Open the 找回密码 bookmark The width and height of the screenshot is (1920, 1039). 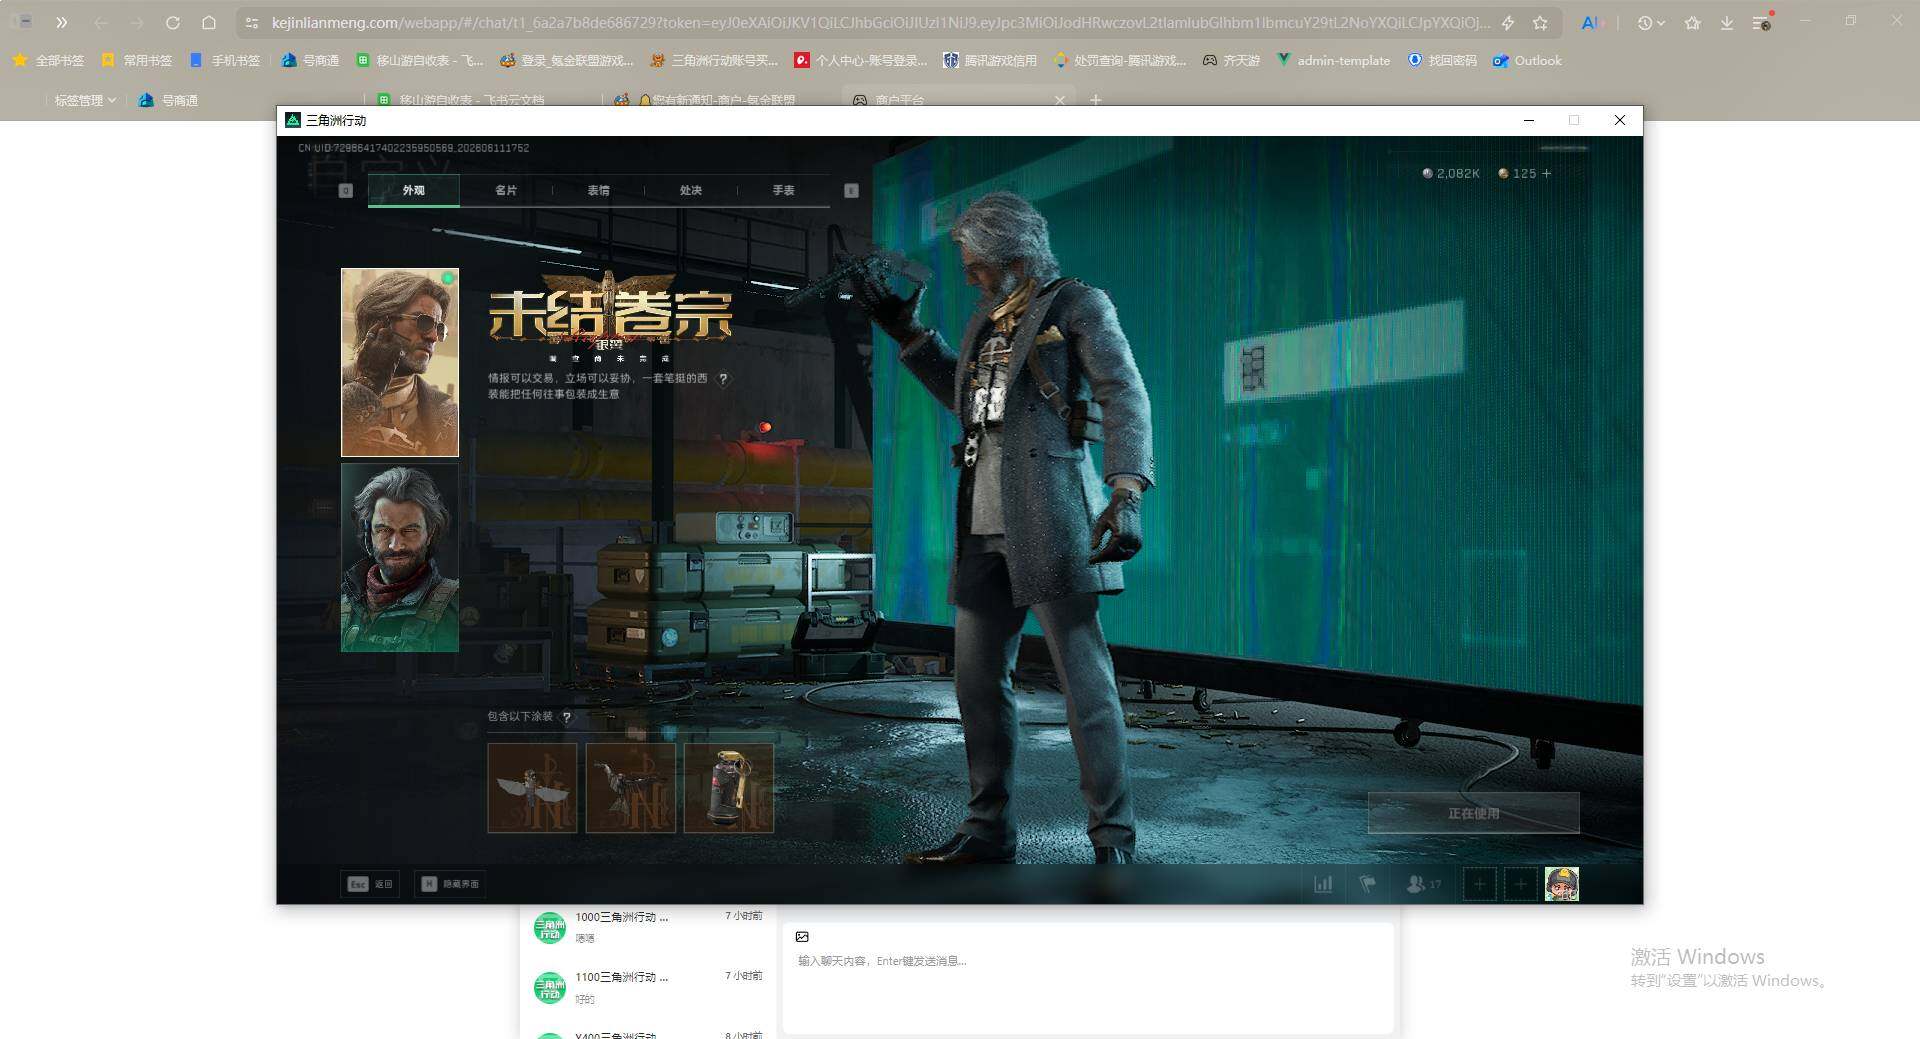point(1442,61)
